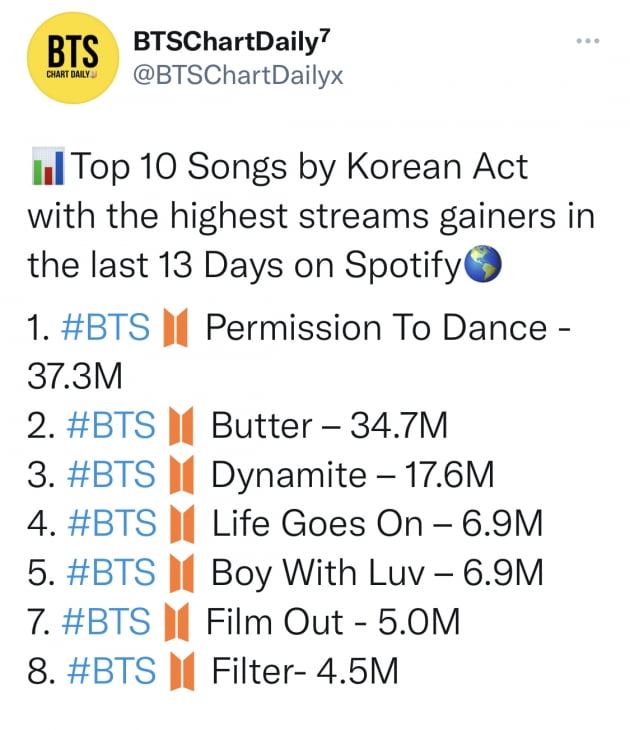630x730 pixels.
Task: Click the globe emoji after Spotify
Action: coord(483,264)
